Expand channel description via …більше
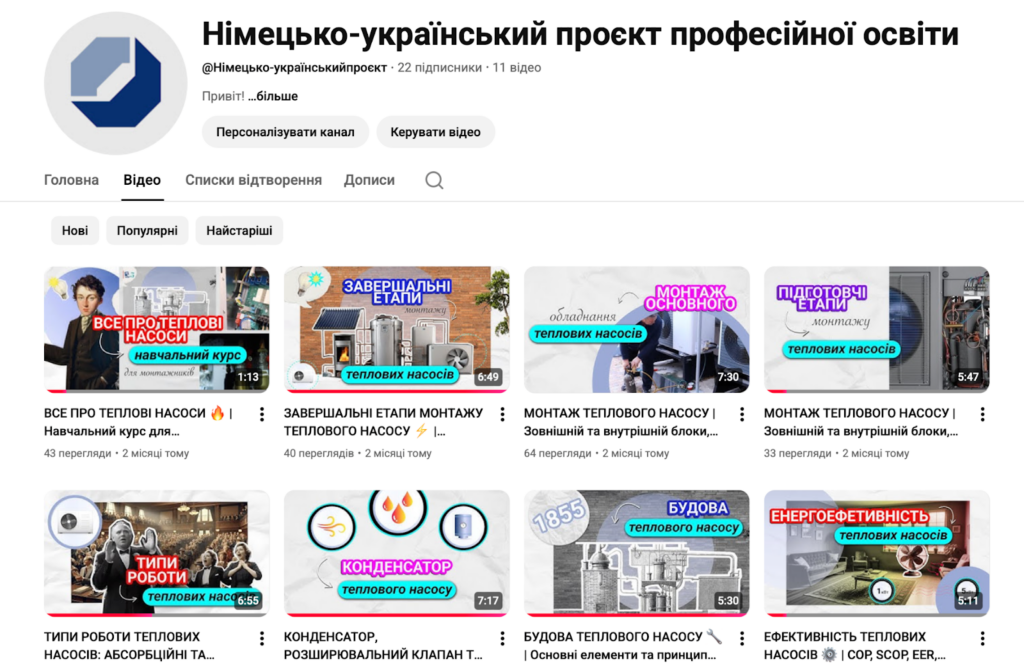1024x669 pixels. [273, 96]
